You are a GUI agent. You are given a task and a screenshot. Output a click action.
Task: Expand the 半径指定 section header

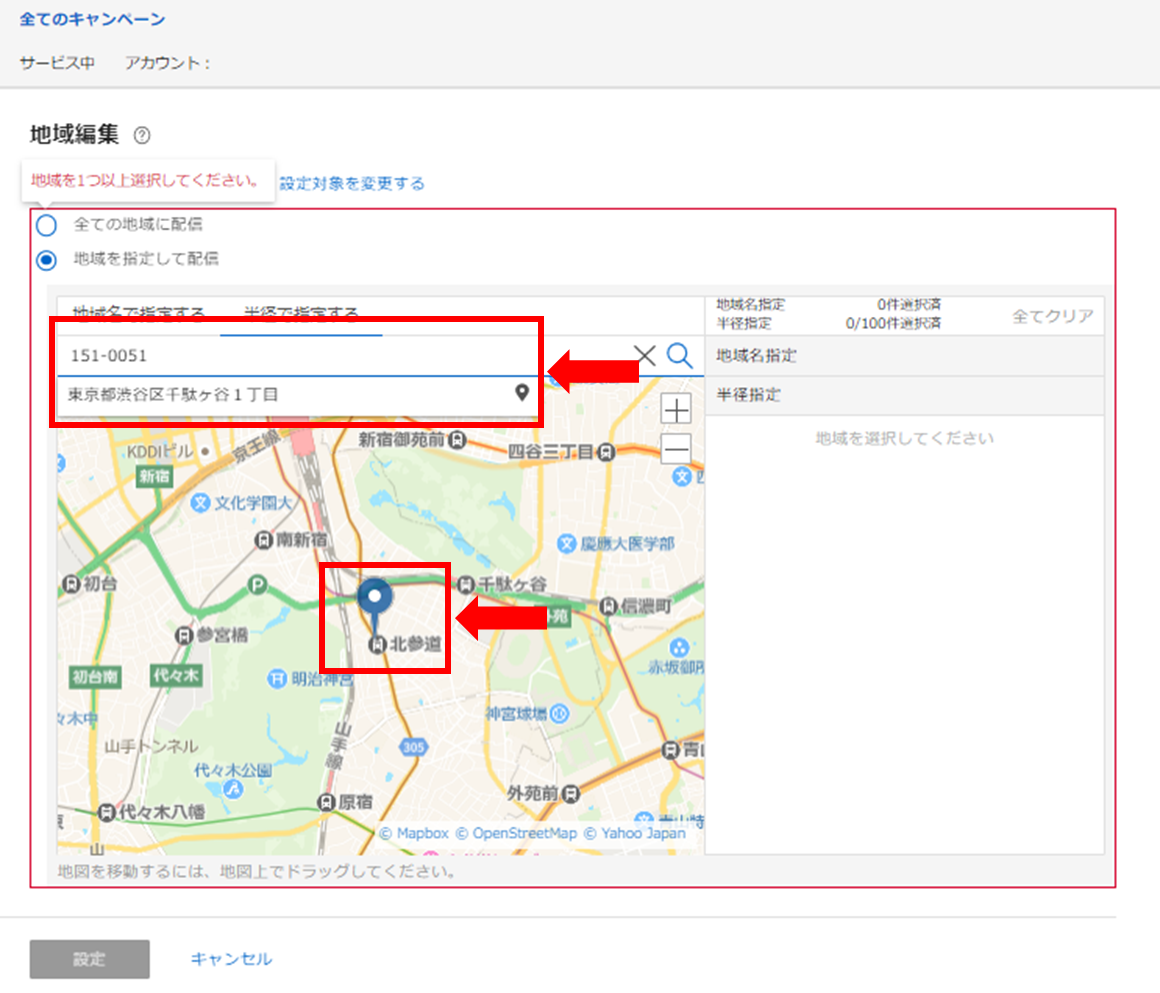(x=904, y=395)
